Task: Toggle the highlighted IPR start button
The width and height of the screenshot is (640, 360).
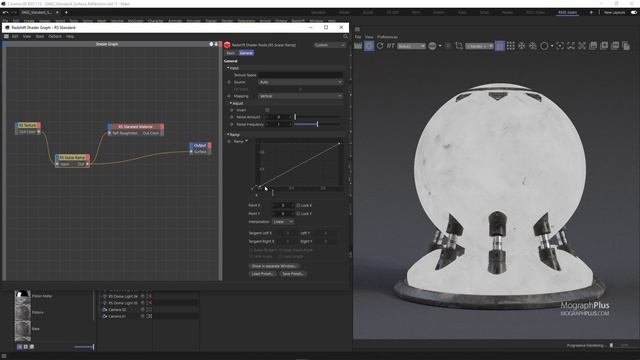Action: point(369,46)
